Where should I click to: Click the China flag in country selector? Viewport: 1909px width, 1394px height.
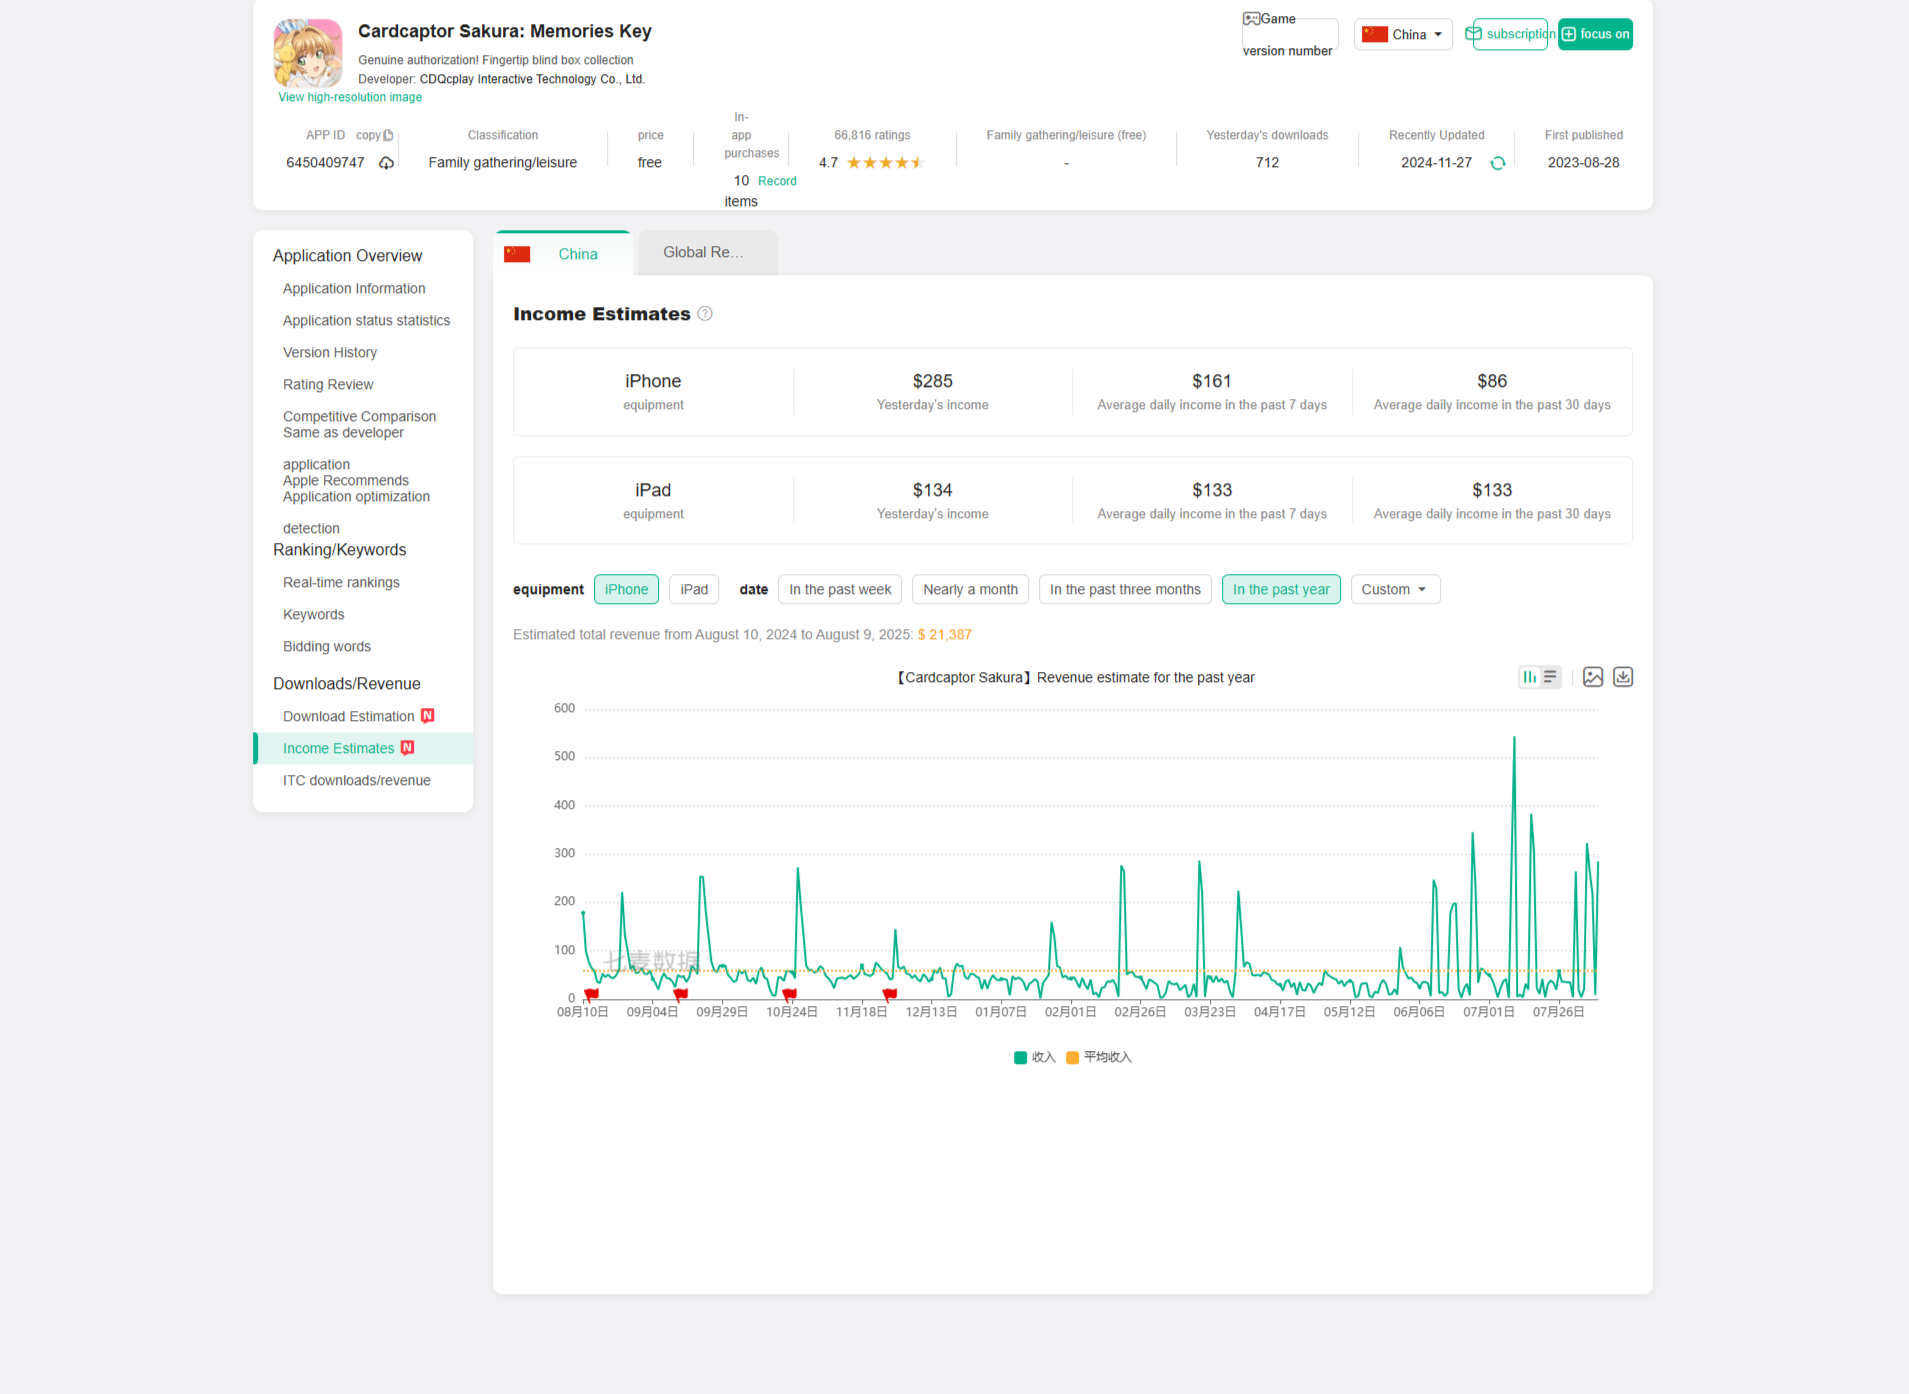[1375, 34]
